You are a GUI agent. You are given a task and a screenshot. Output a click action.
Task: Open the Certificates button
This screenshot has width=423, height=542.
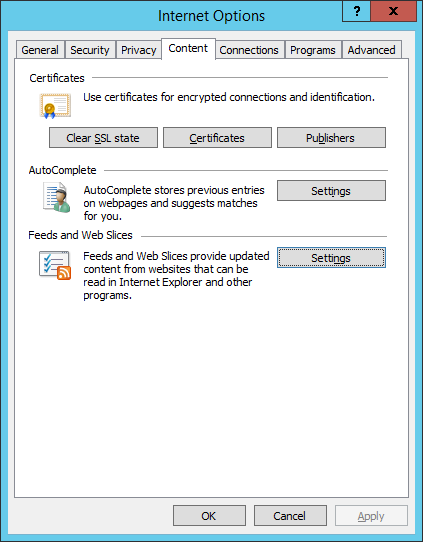coord(217,138)
